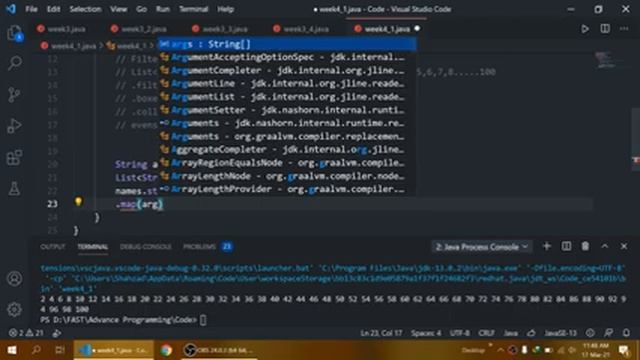Open editor More Actions ellipsis
The width and height of the screenshot is (640, 360).
[x=624, y=29]
